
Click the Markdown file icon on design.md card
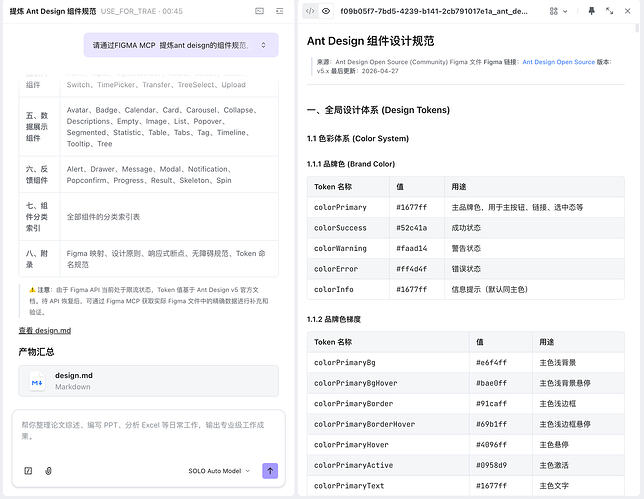point(37,382)
